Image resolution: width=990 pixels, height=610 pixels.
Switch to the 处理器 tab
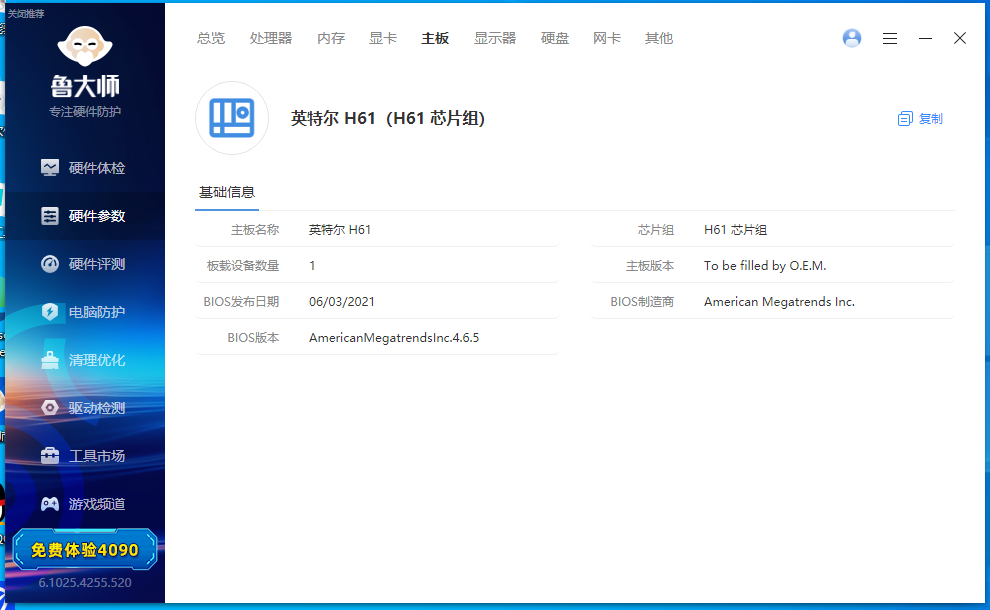coord(271,39)
